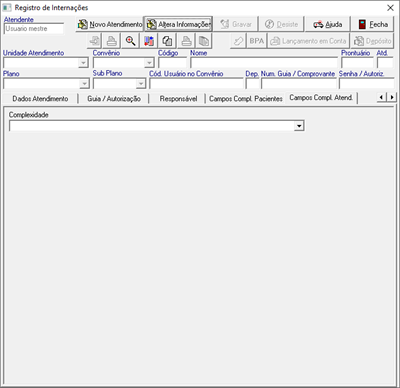Expand the Sub Plano dropdown
This screenshot has height=388, width=400.
pos(141,84)
